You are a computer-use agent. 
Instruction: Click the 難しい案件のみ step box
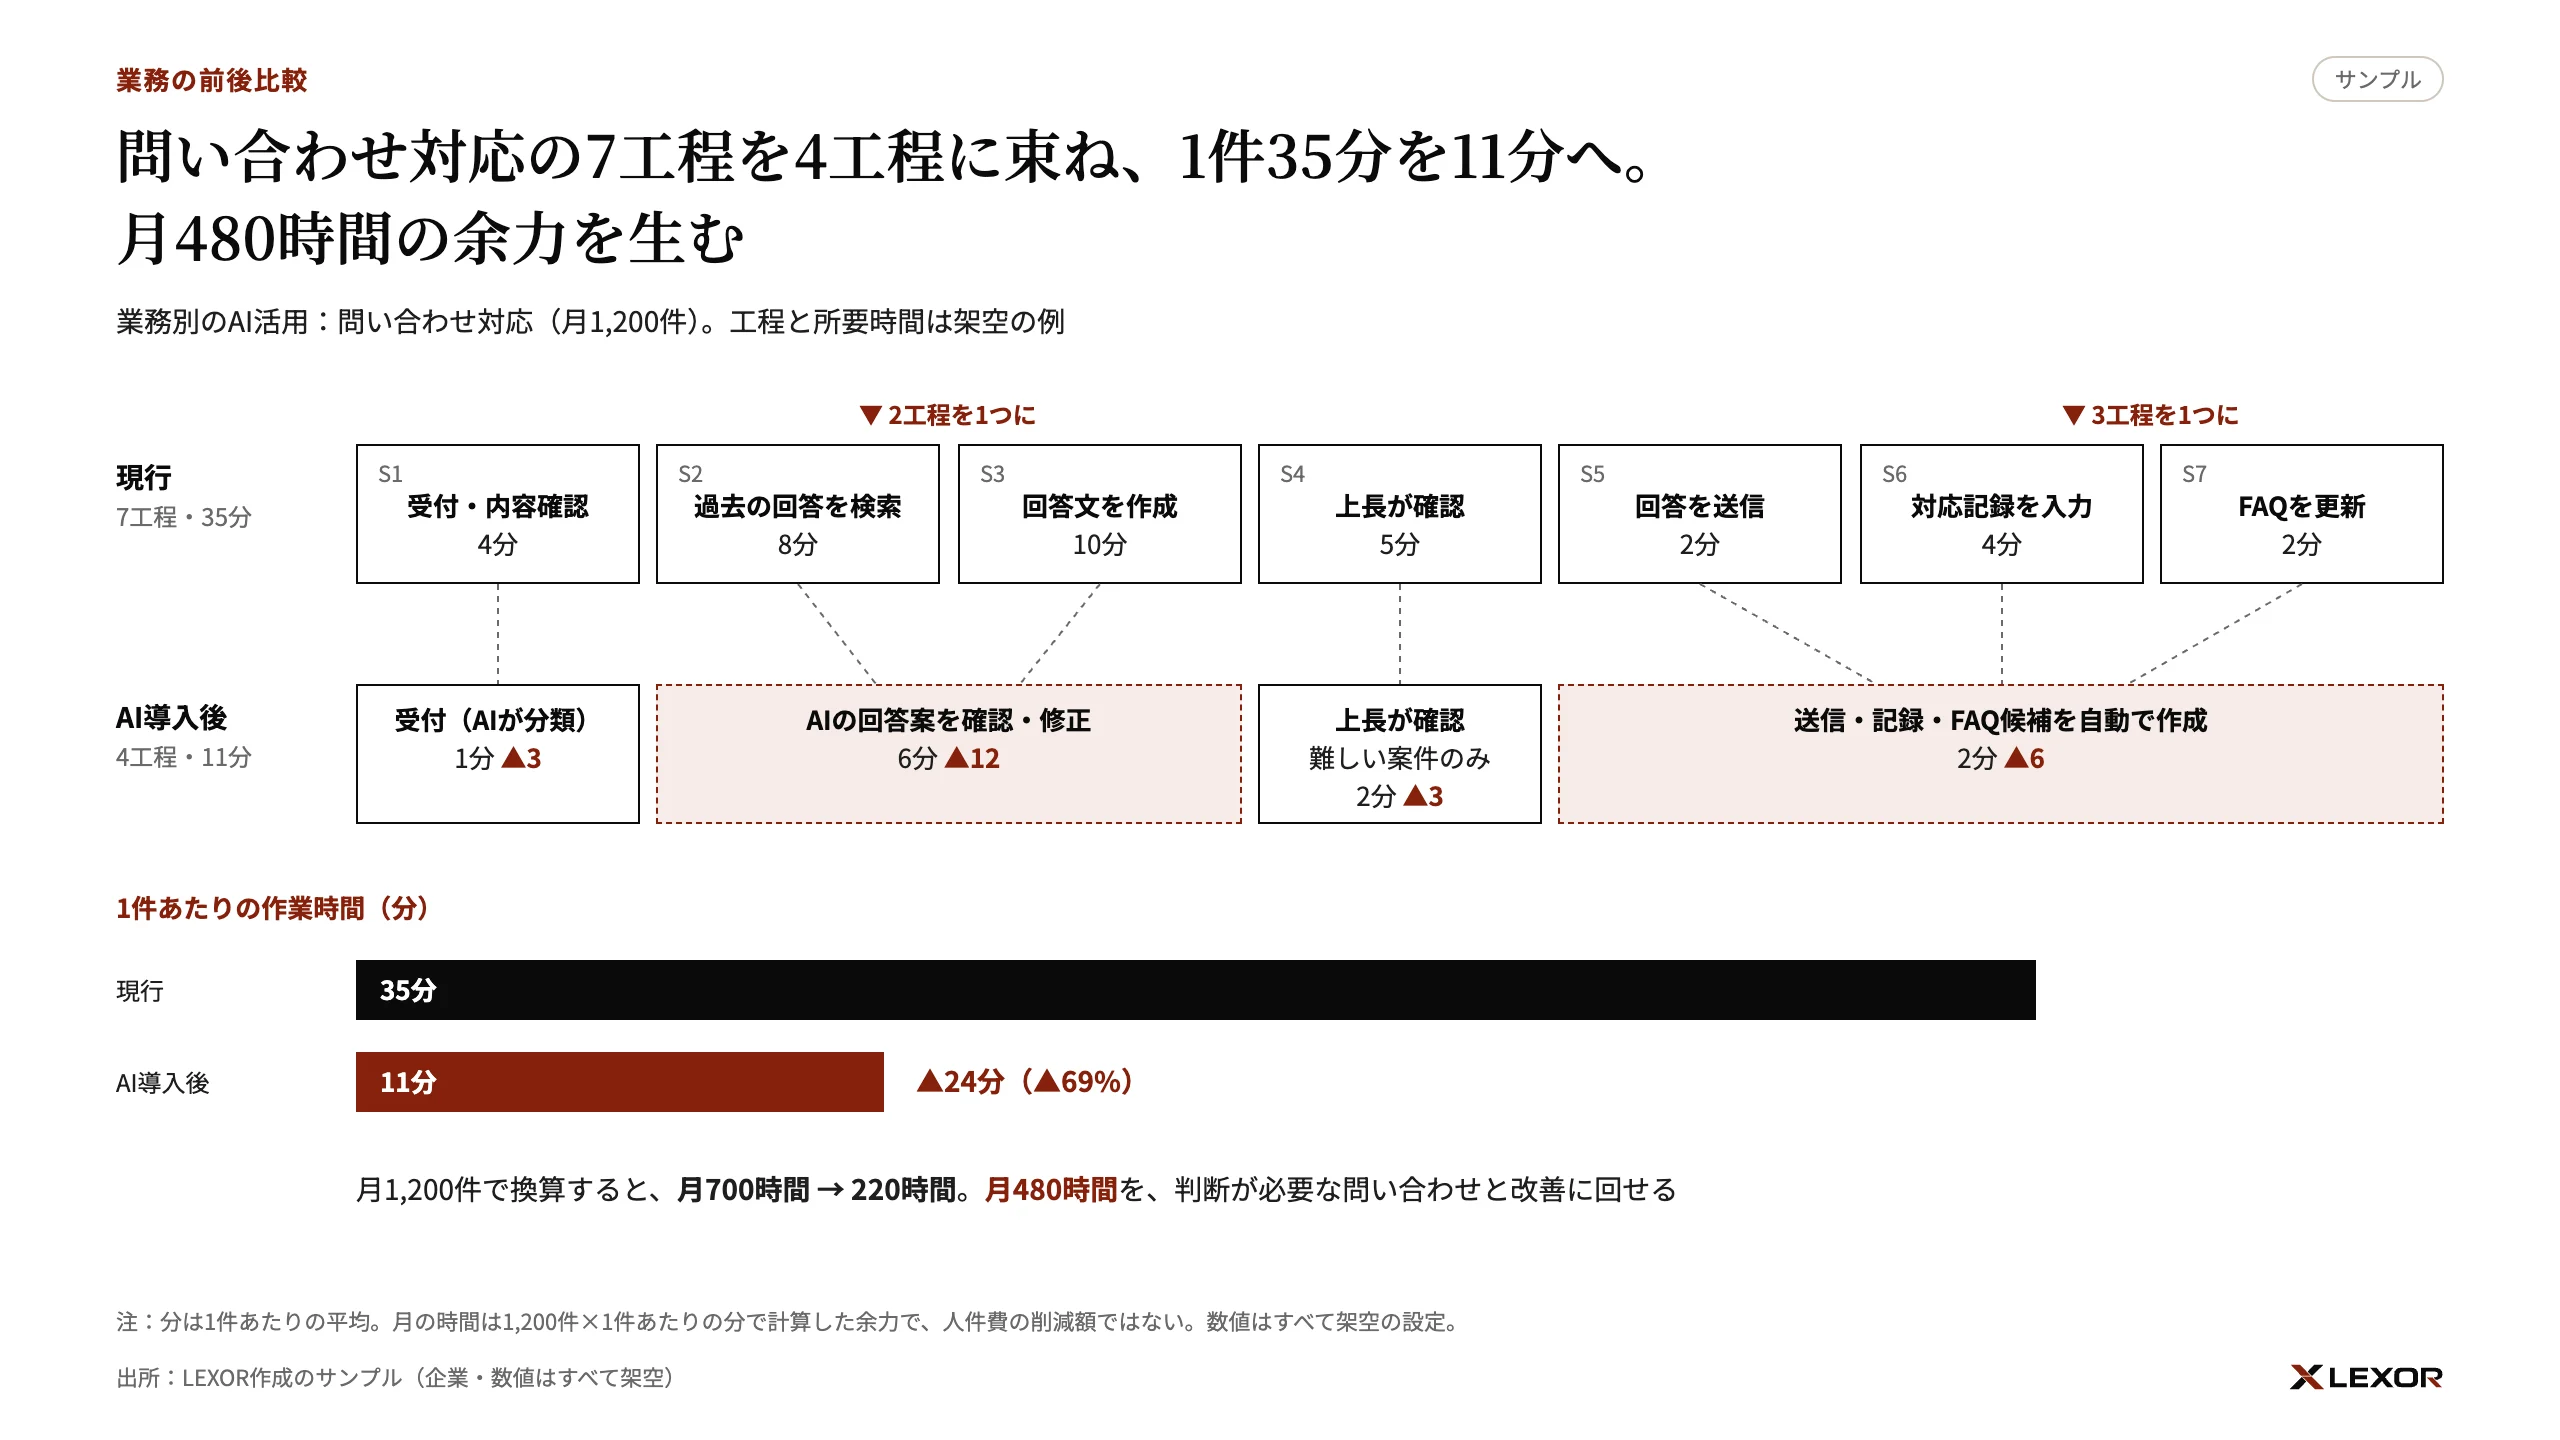point(1399,754)
